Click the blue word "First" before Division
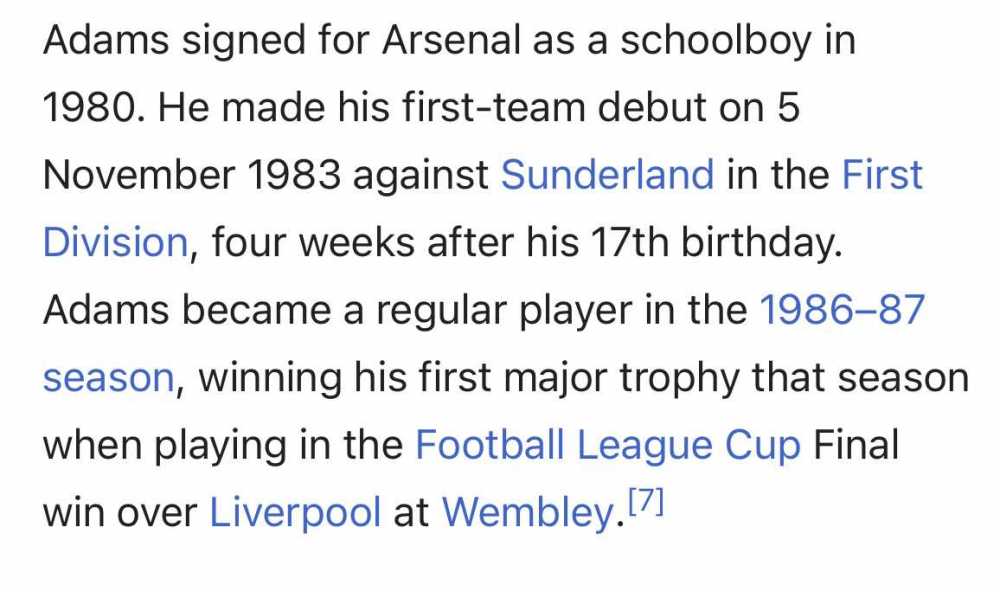1000x592 pixels. pos(882,175)
